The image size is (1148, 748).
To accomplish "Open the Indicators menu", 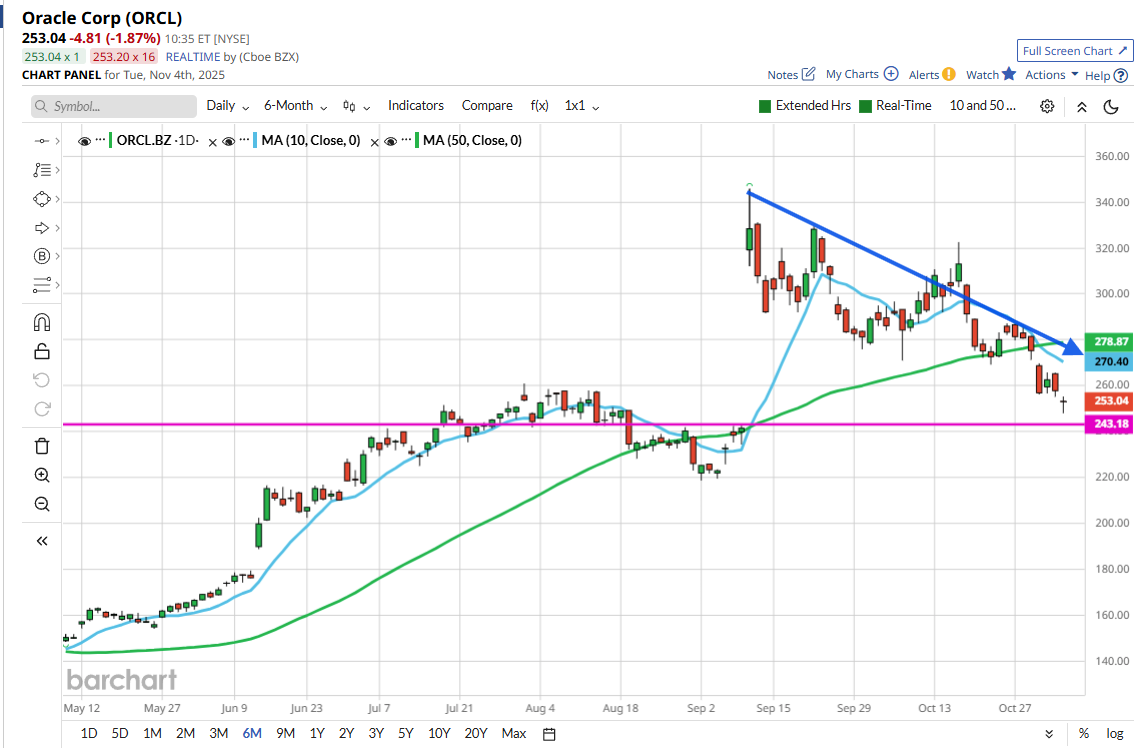I will click(415, 106).
